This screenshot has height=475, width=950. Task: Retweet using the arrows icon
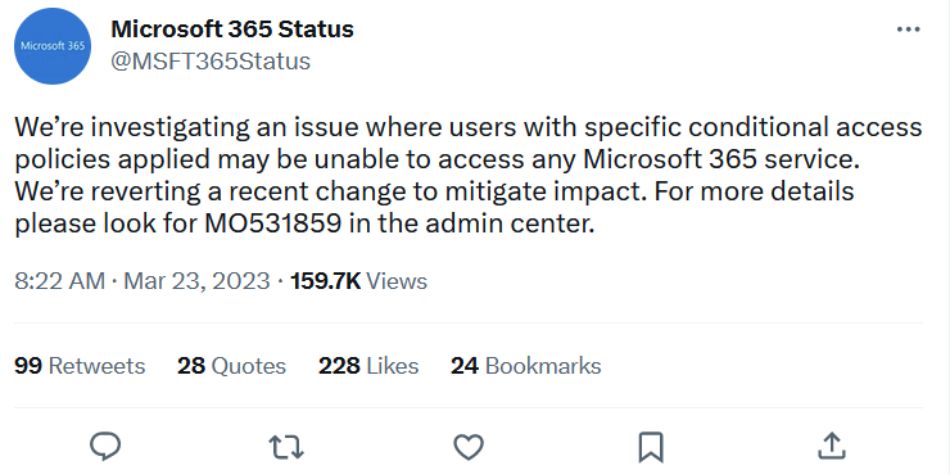[x=286, y=447]
